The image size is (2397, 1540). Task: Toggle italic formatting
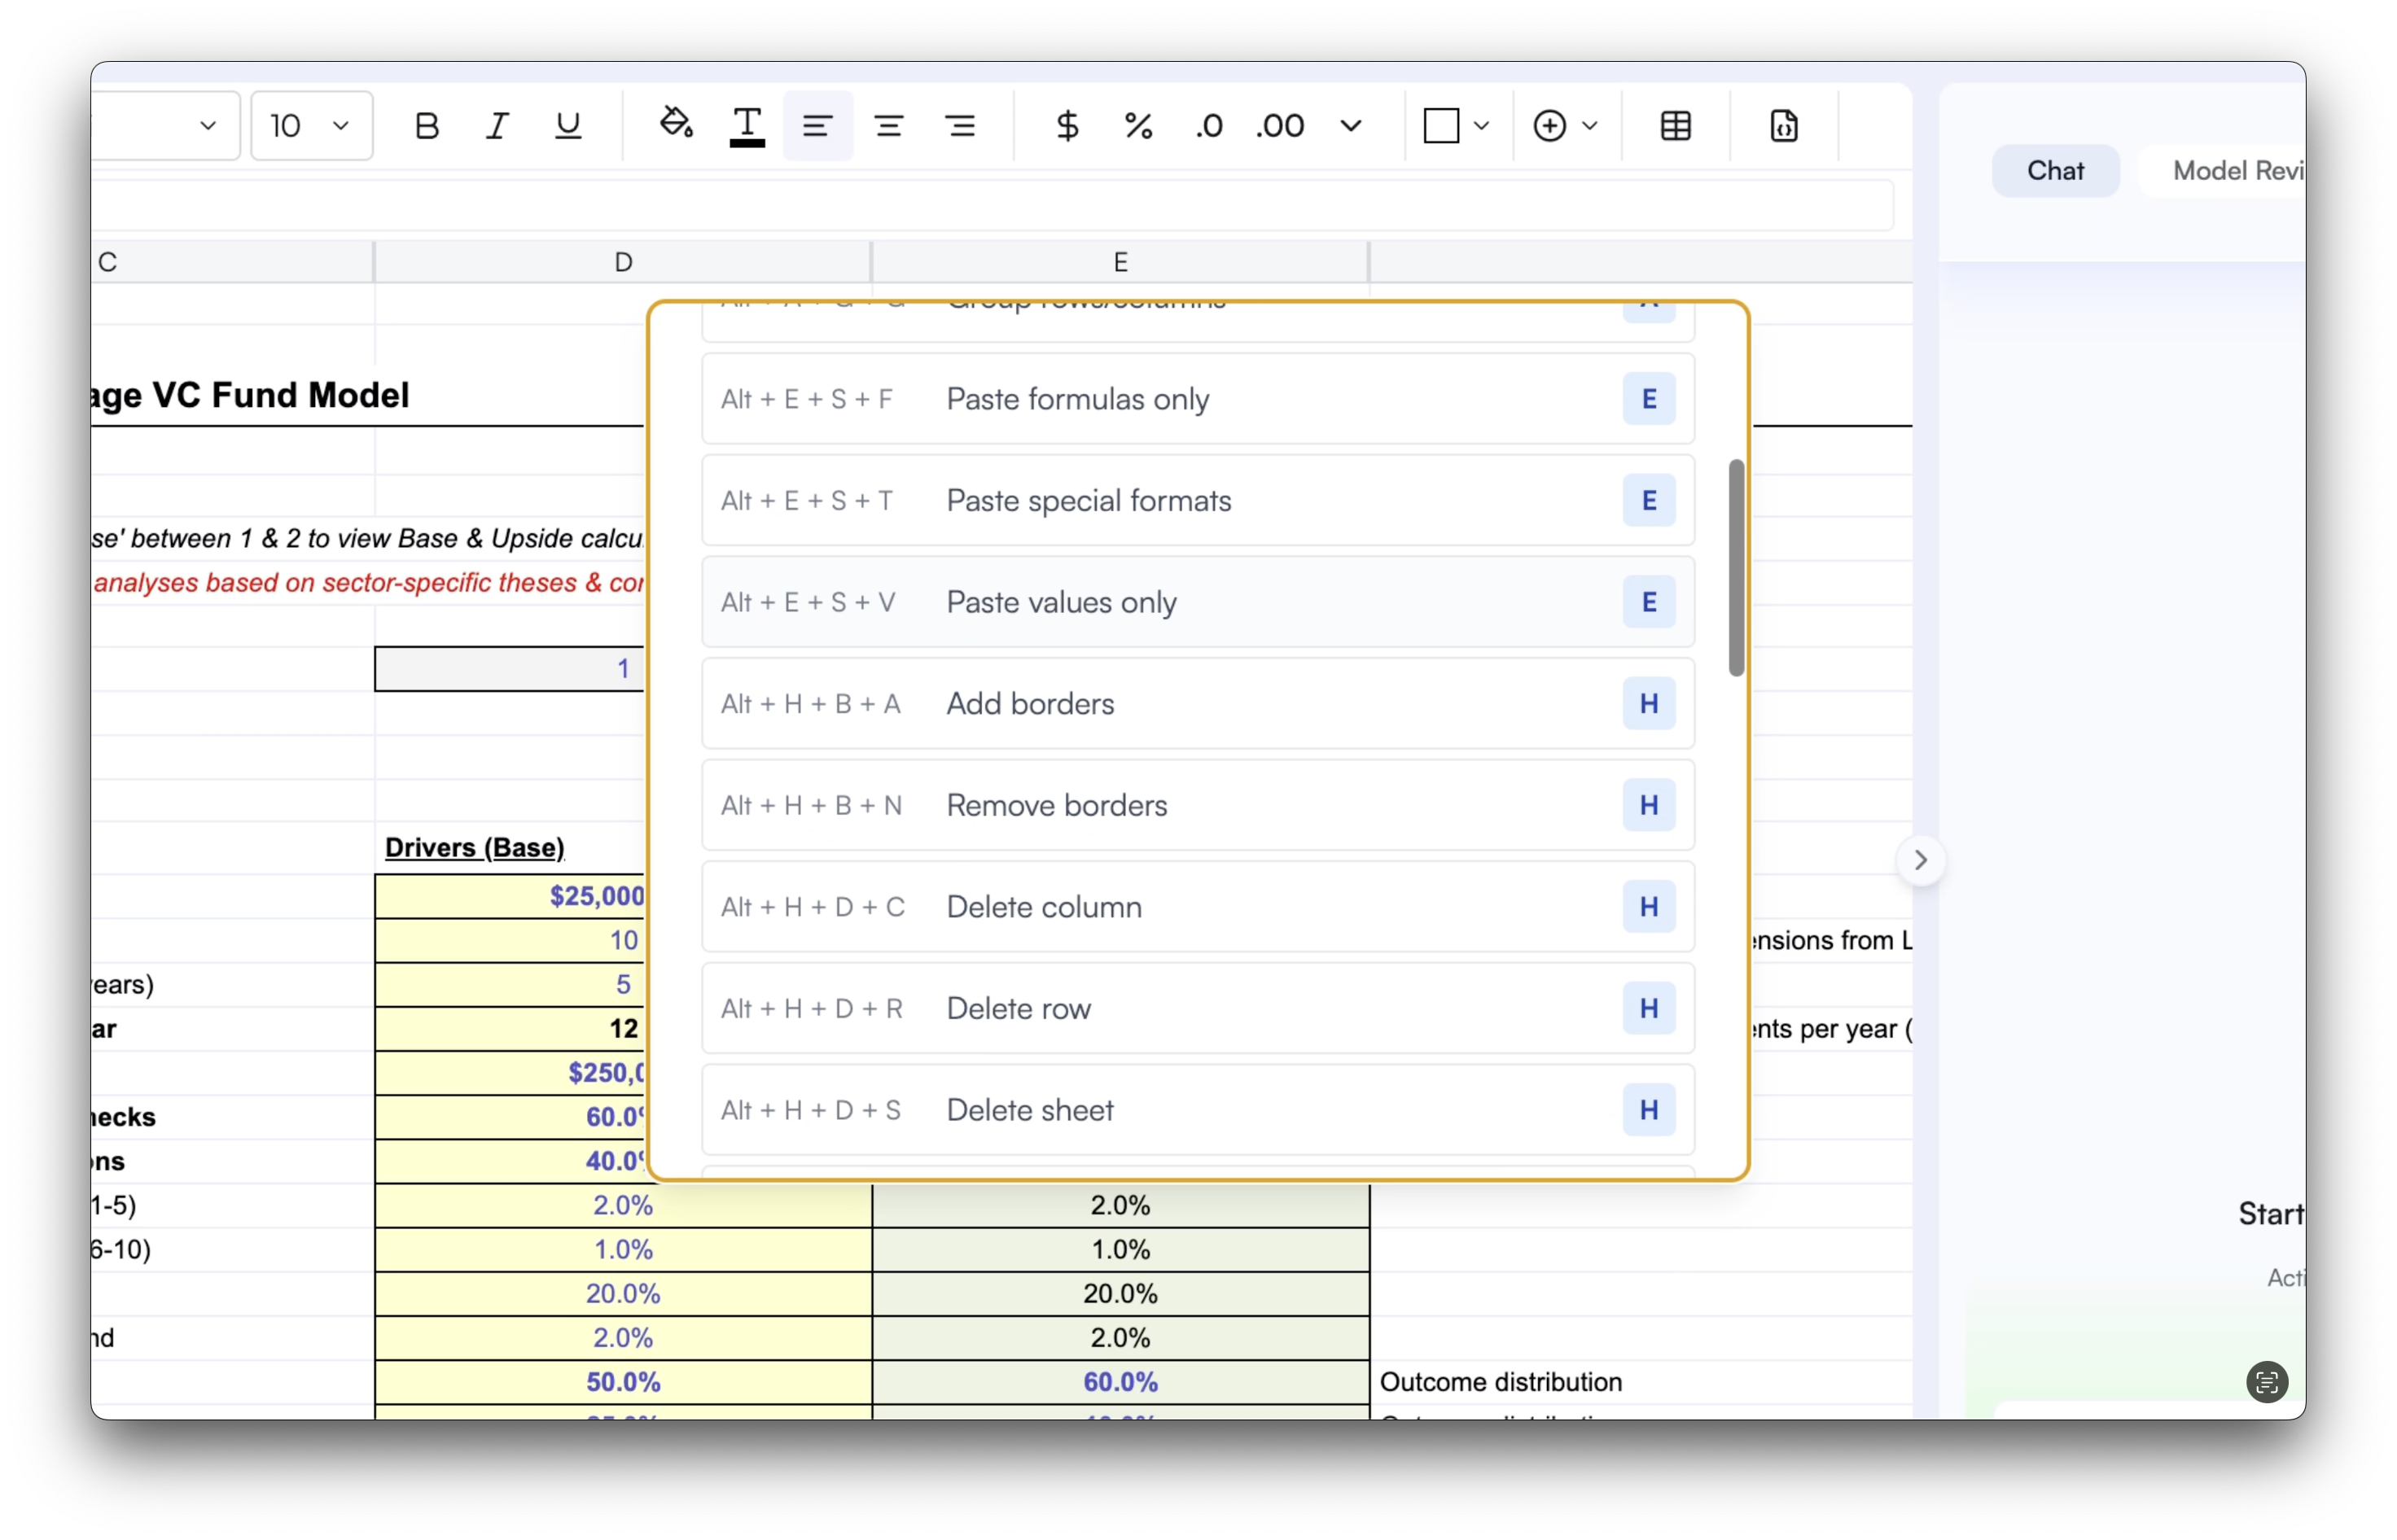pos(497,126)
